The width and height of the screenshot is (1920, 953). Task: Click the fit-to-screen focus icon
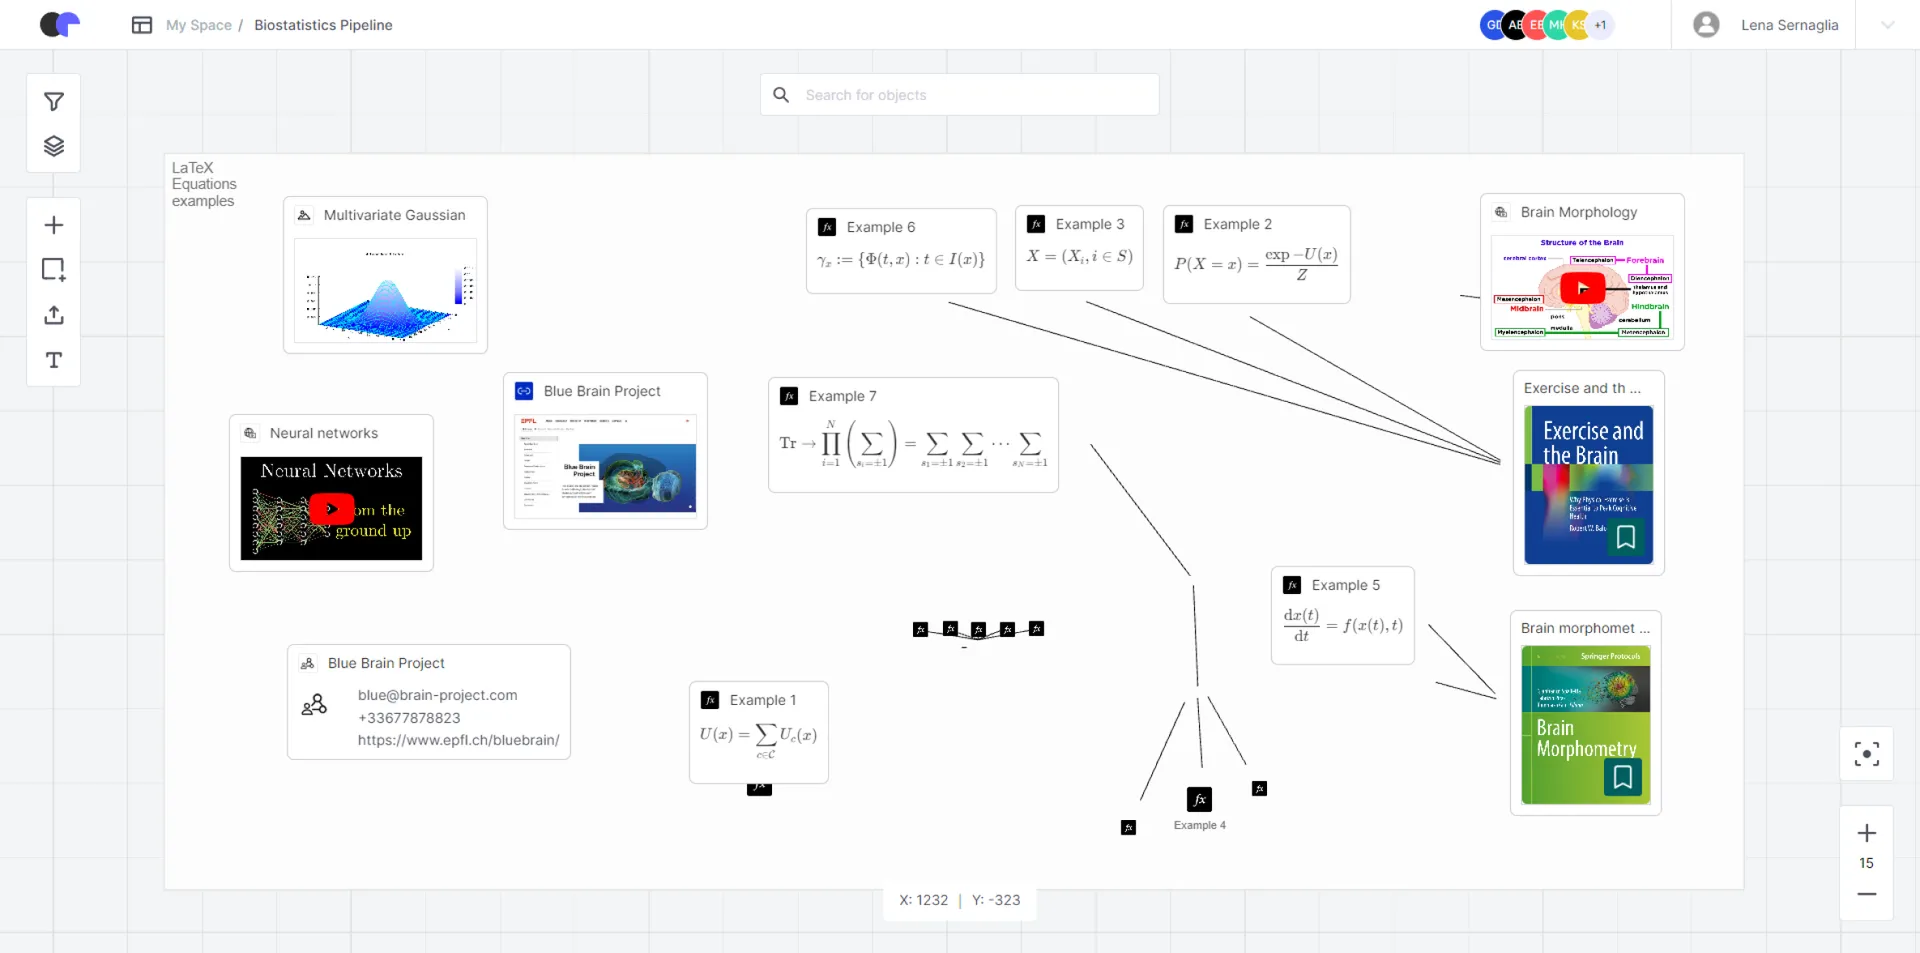pos(1866,754)
